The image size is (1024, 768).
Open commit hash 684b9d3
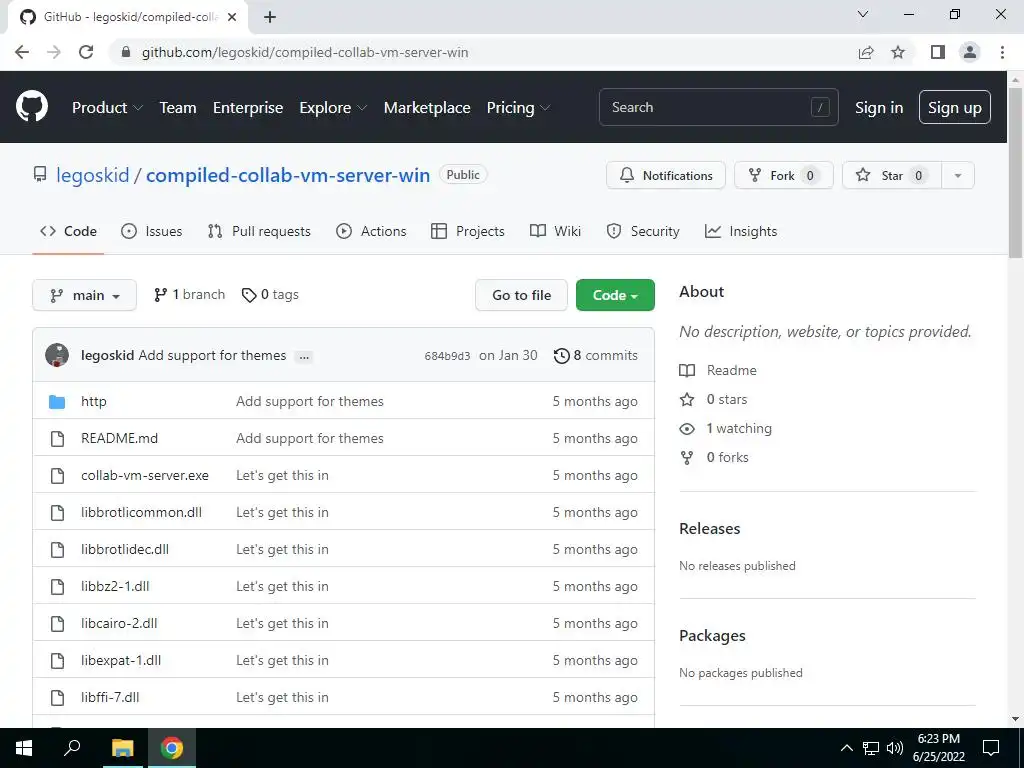point(447,356)
